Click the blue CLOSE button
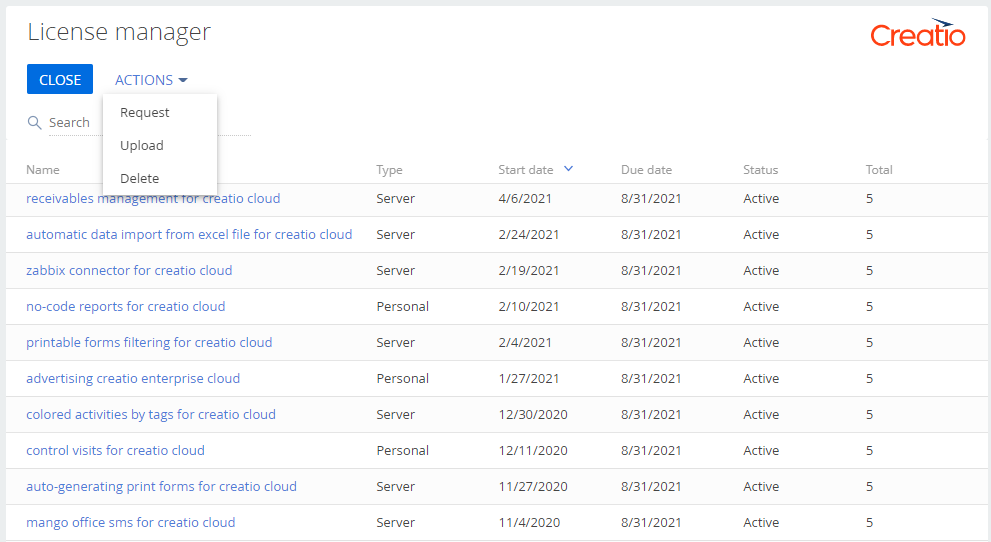This screenshot has width=991, height=542. (60, 80)
